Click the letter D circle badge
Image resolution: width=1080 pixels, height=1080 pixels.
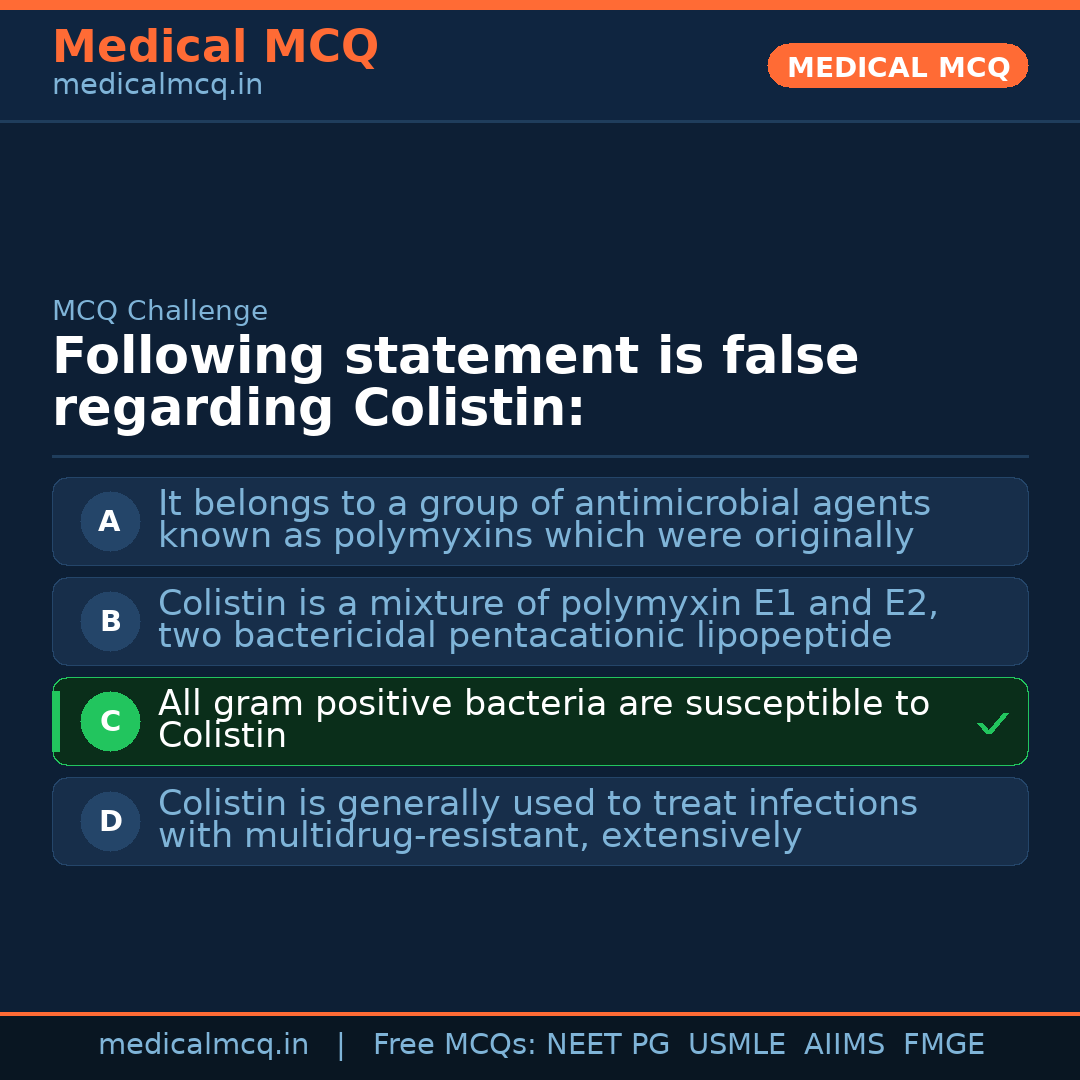point(110,821)
